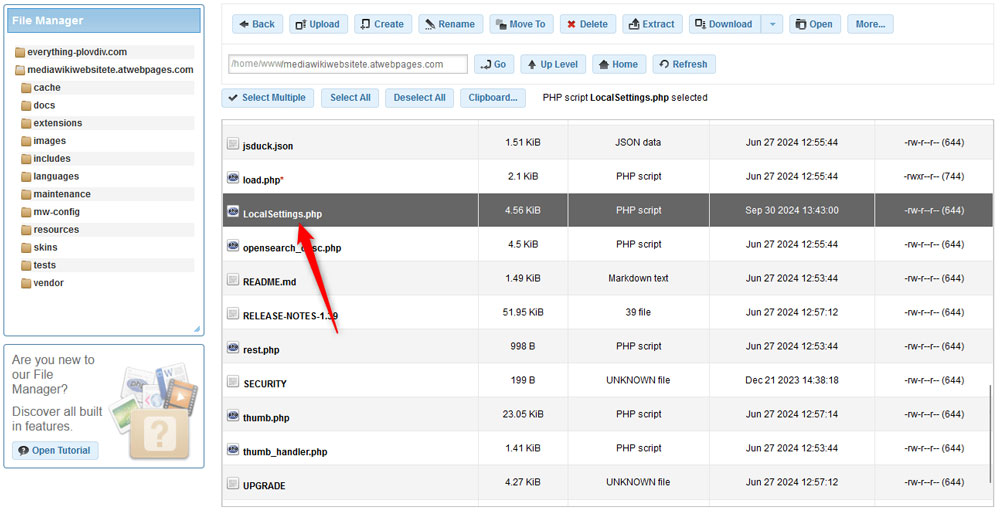
Task: Toggle Select Multiple mode
Action: (x=267, y=98)
